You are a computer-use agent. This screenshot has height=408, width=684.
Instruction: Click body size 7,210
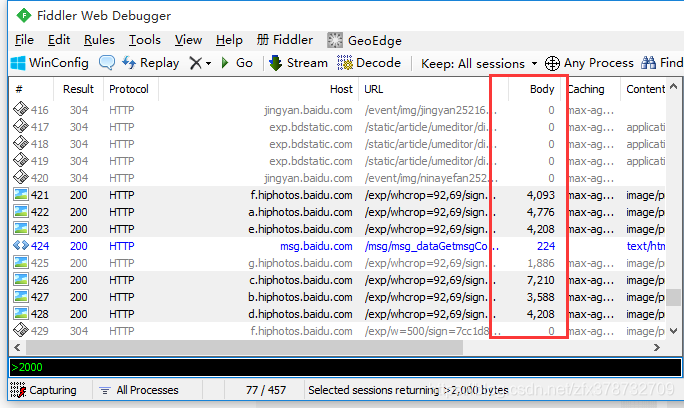pos(540,280)
